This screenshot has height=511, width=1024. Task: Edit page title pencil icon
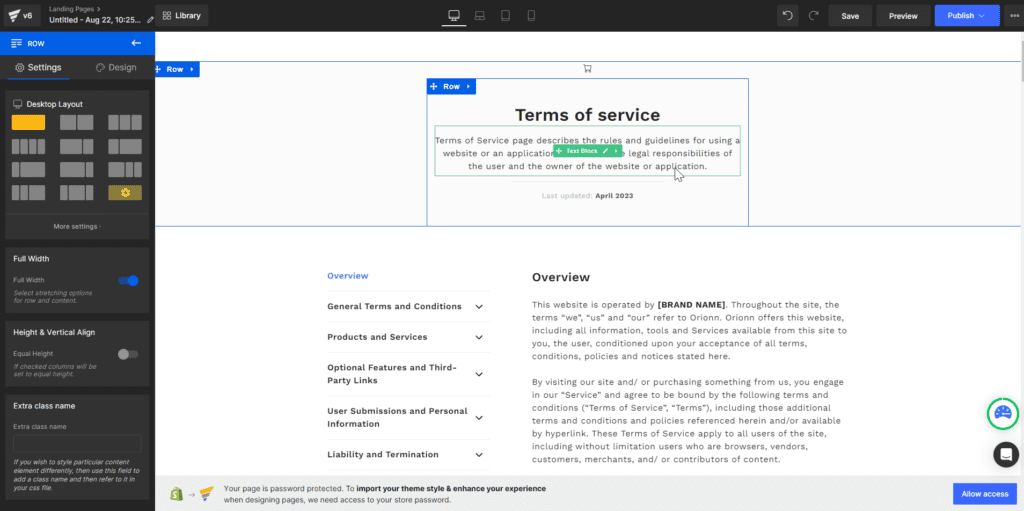point(151,20)
